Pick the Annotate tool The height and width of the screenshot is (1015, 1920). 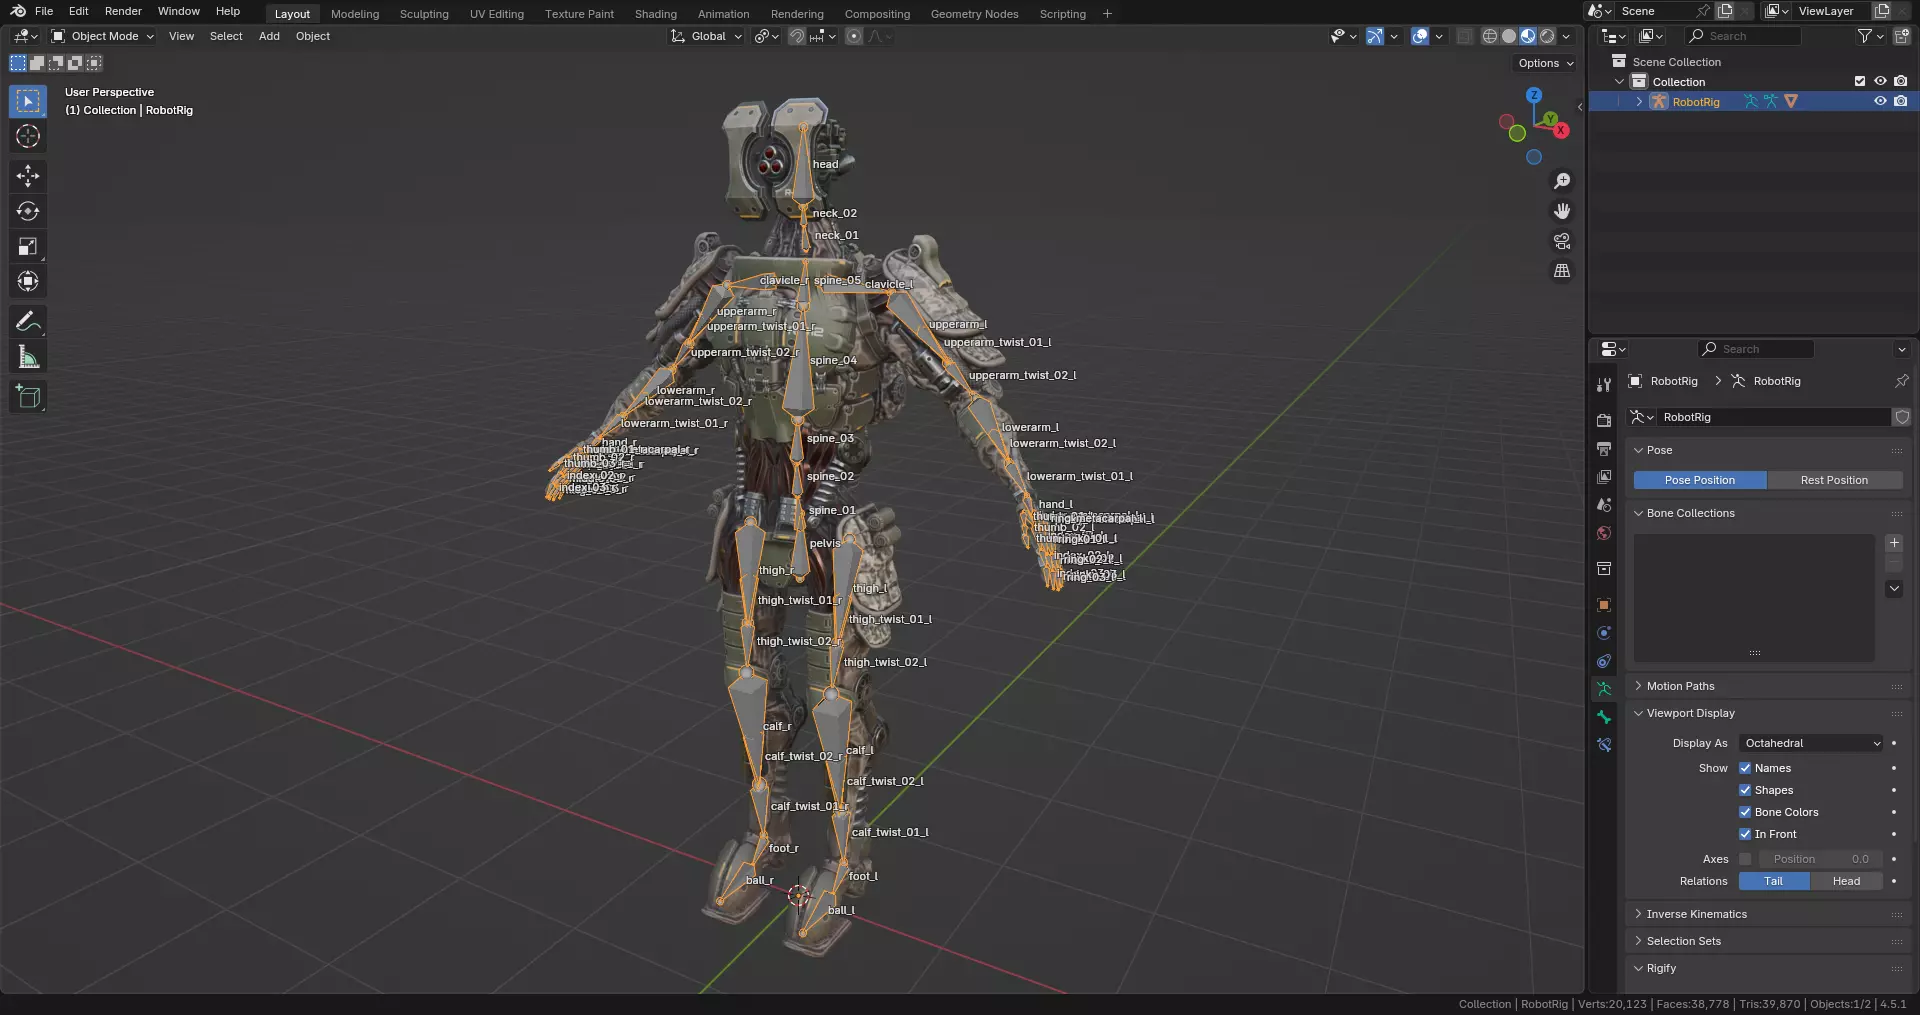click(x=28, y=321)
